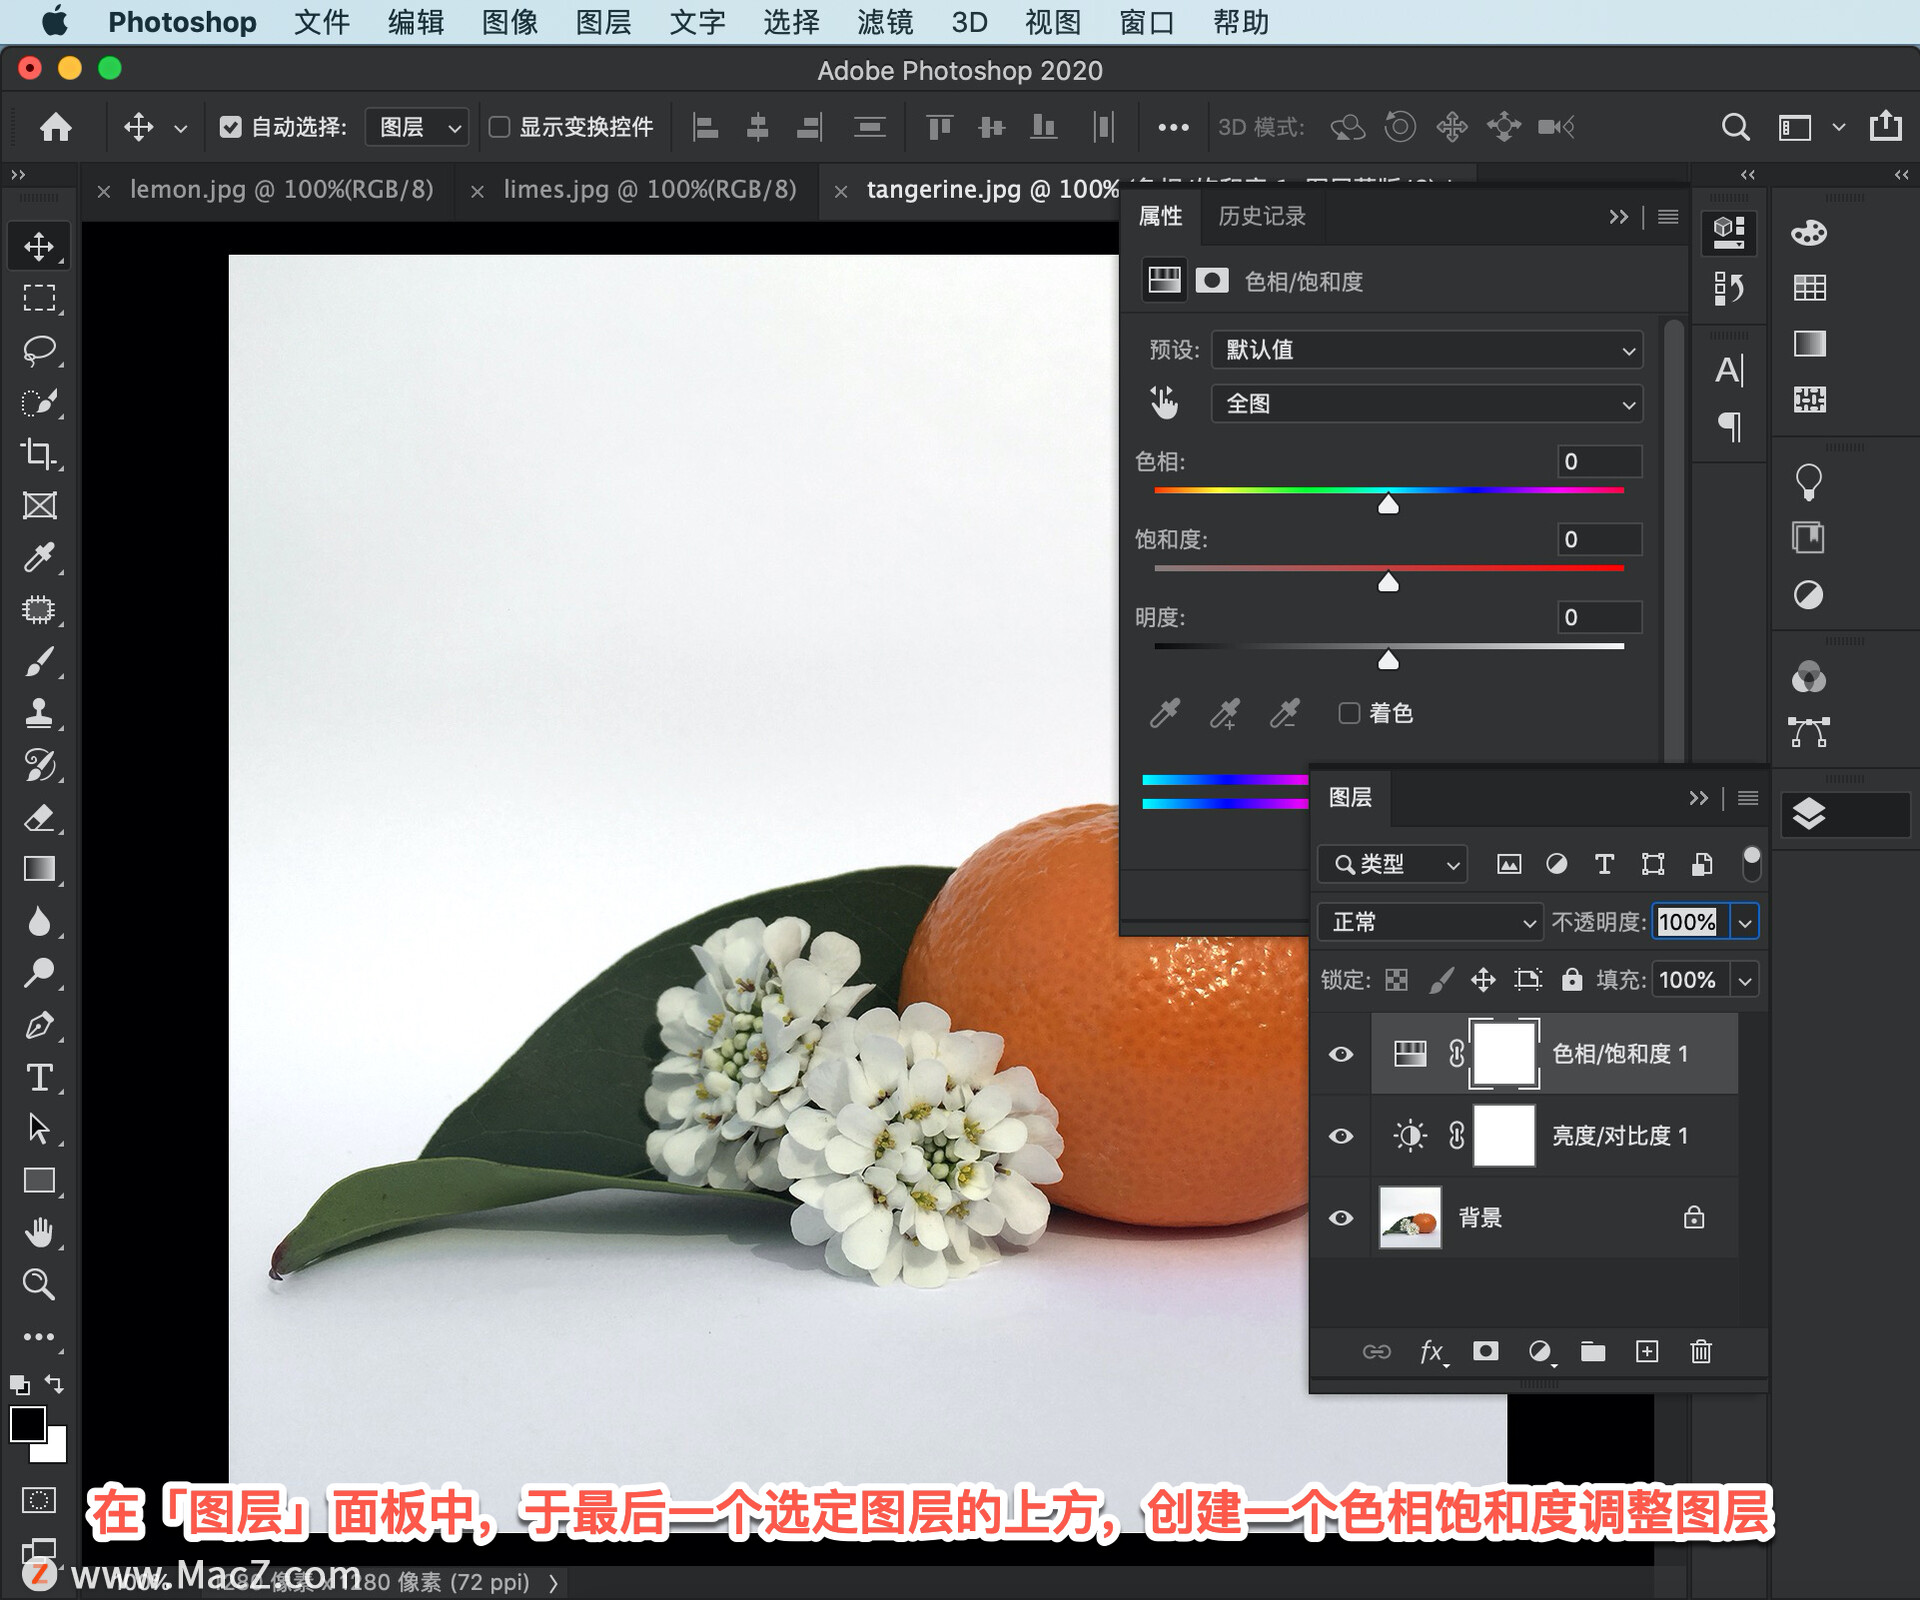Open the 全图 channel range dropdown
The width and height of the screenshot is (1920, 1600).
coord(1426,404)
